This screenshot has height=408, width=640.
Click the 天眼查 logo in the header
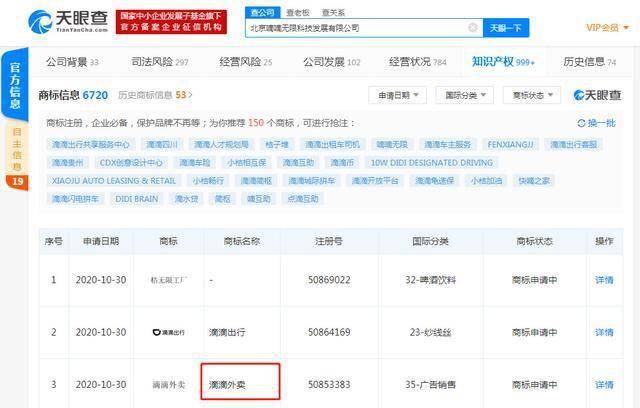coord(68,21)
